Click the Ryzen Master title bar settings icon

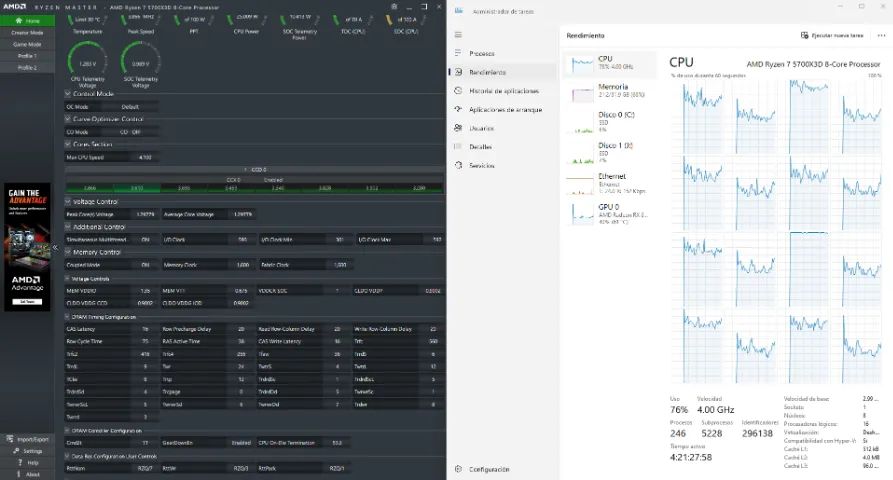(x=394, y=6)
